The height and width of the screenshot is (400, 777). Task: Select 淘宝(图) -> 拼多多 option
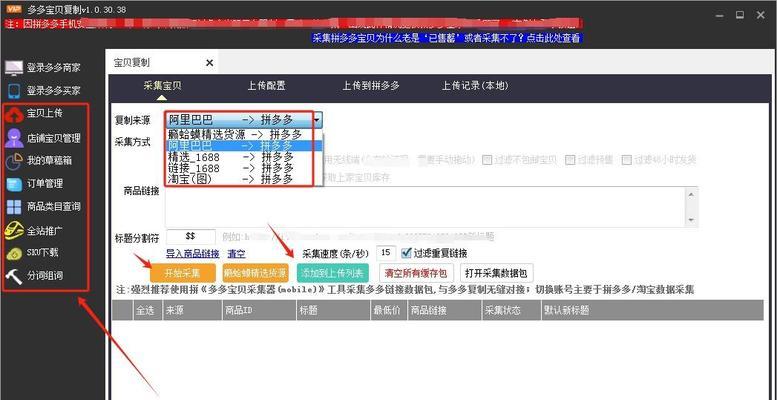pyautogui.click(x=244, y=179)
